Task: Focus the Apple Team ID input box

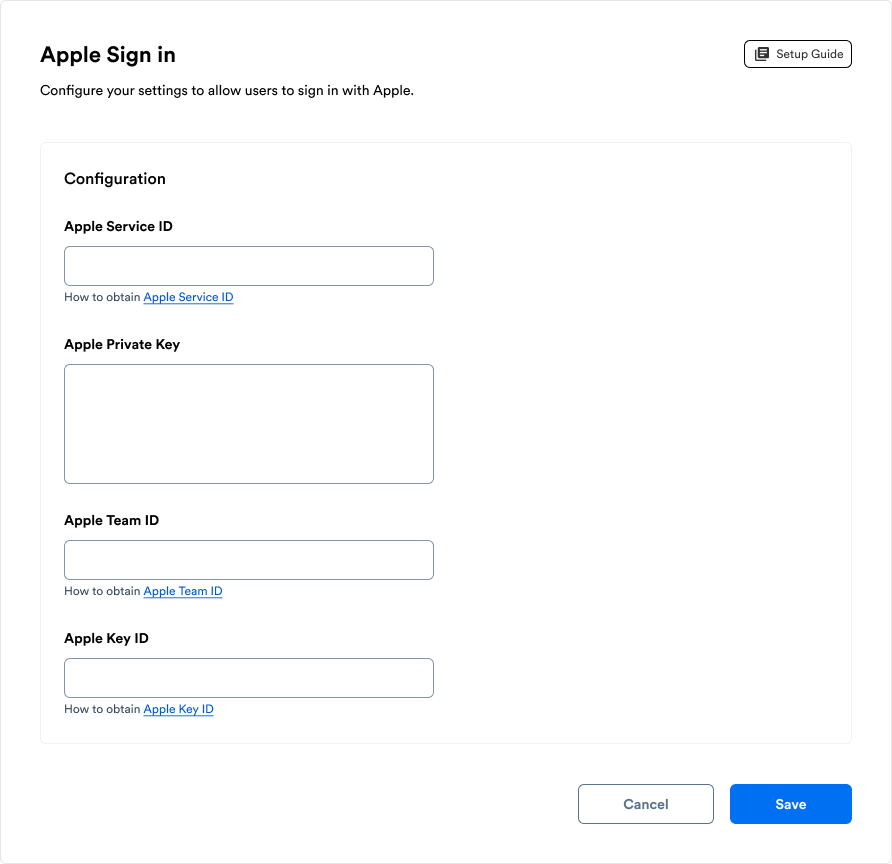Action: tap(248, 560)
